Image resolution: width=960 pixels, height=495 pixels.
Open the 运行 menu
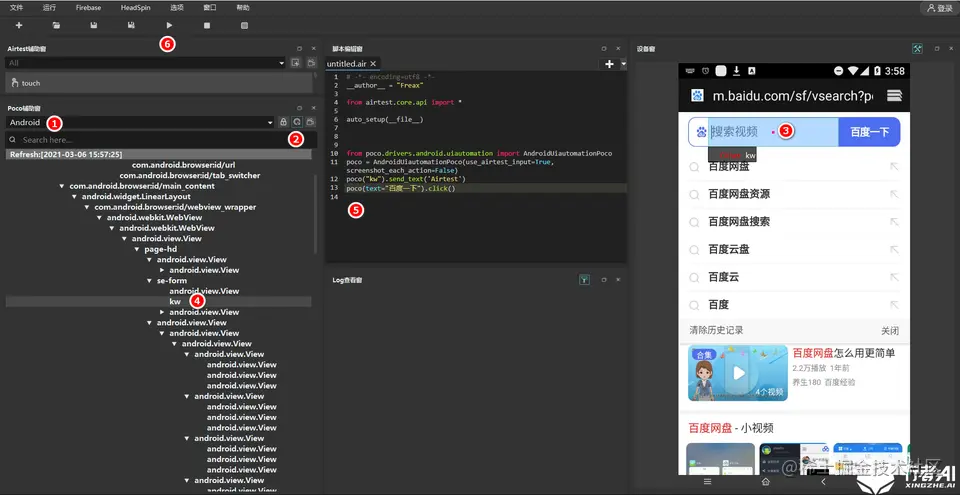(50, 8)
